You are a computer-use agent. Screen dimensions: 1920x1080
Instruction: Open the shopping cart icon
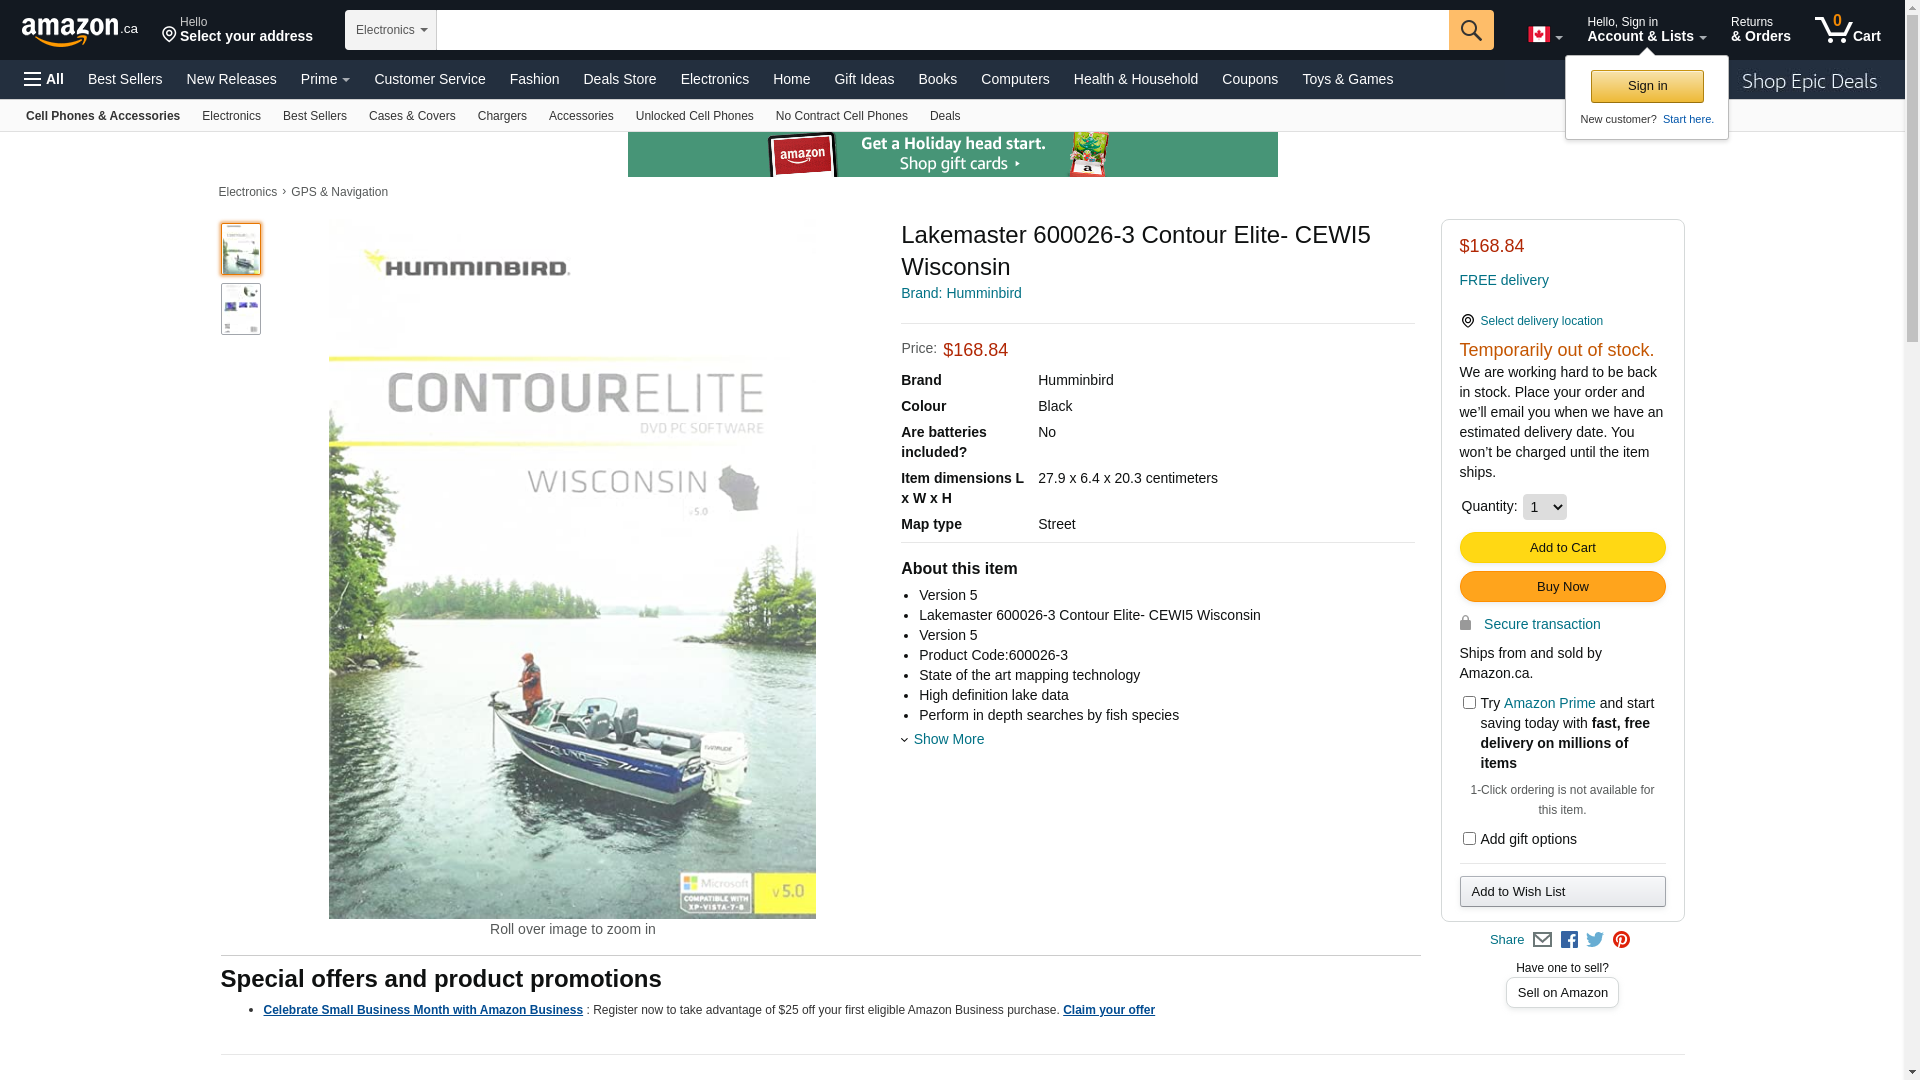point(1848,29)
